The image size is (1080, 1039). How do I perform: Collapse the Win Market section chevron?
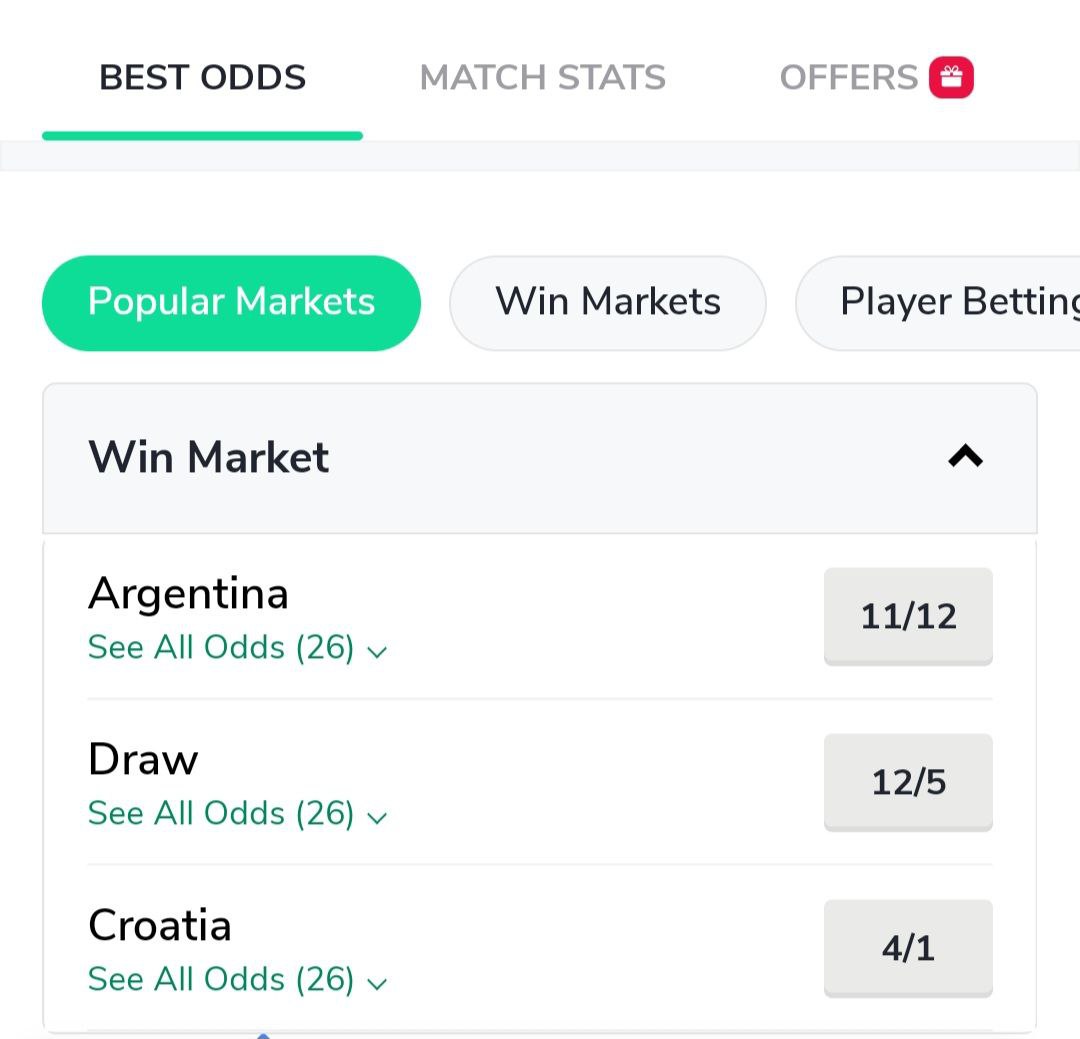point(965,457)
